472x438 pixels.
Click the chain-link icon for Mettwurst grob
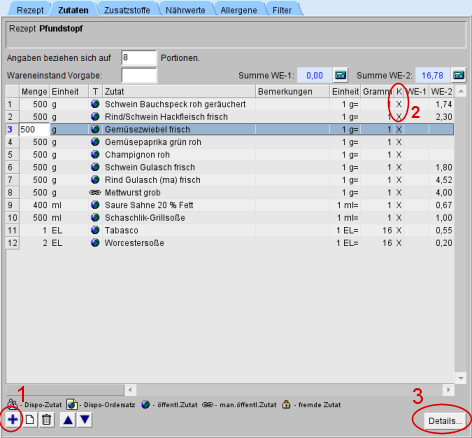[x=95, y=192]
